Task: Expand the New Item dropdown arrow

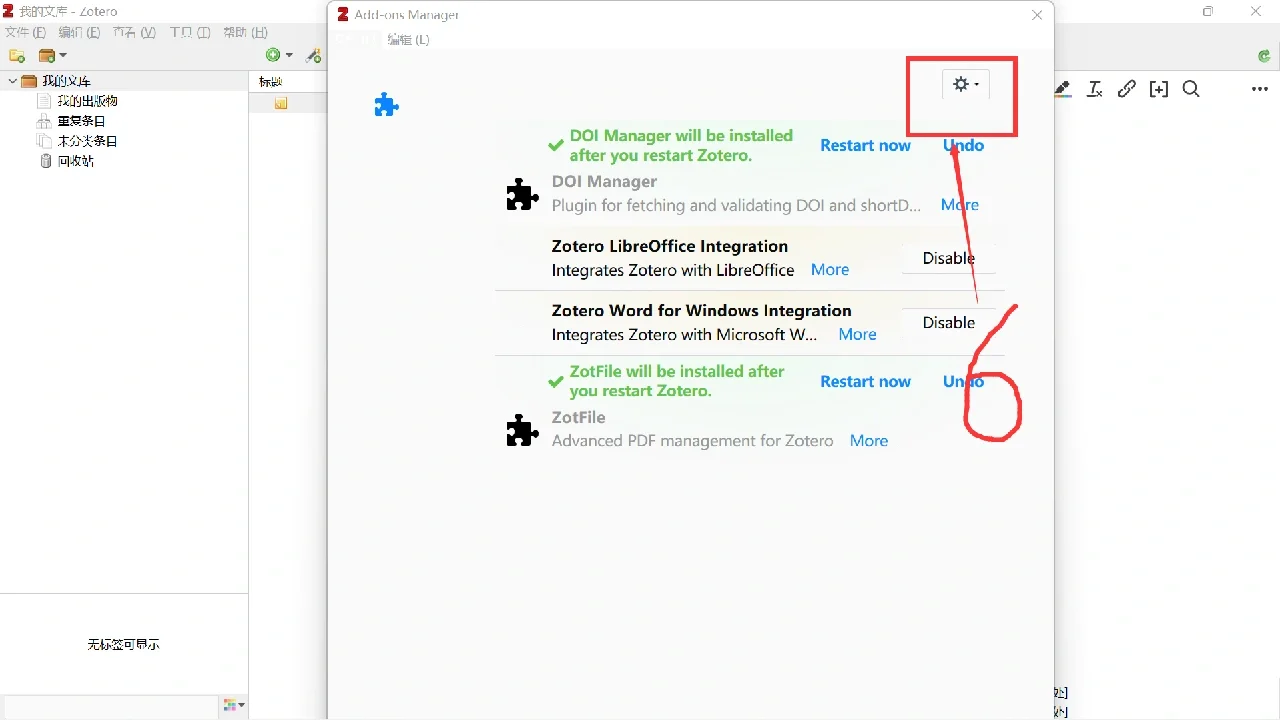Action: [x=289, y=56]
